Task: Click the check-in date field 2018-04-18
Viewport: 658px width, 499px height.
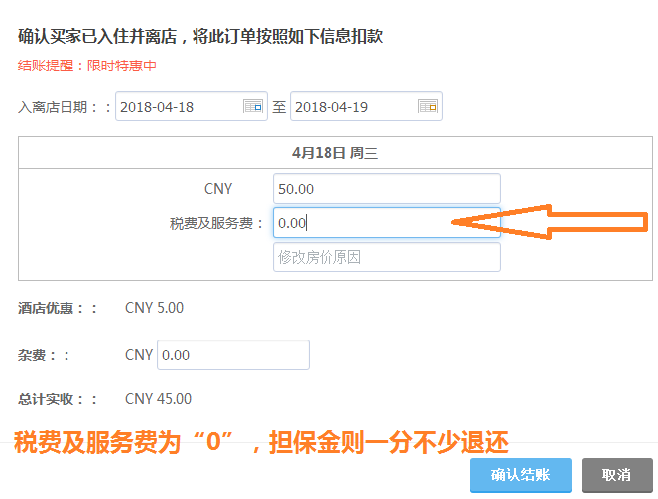Action: tap(191, 106)
